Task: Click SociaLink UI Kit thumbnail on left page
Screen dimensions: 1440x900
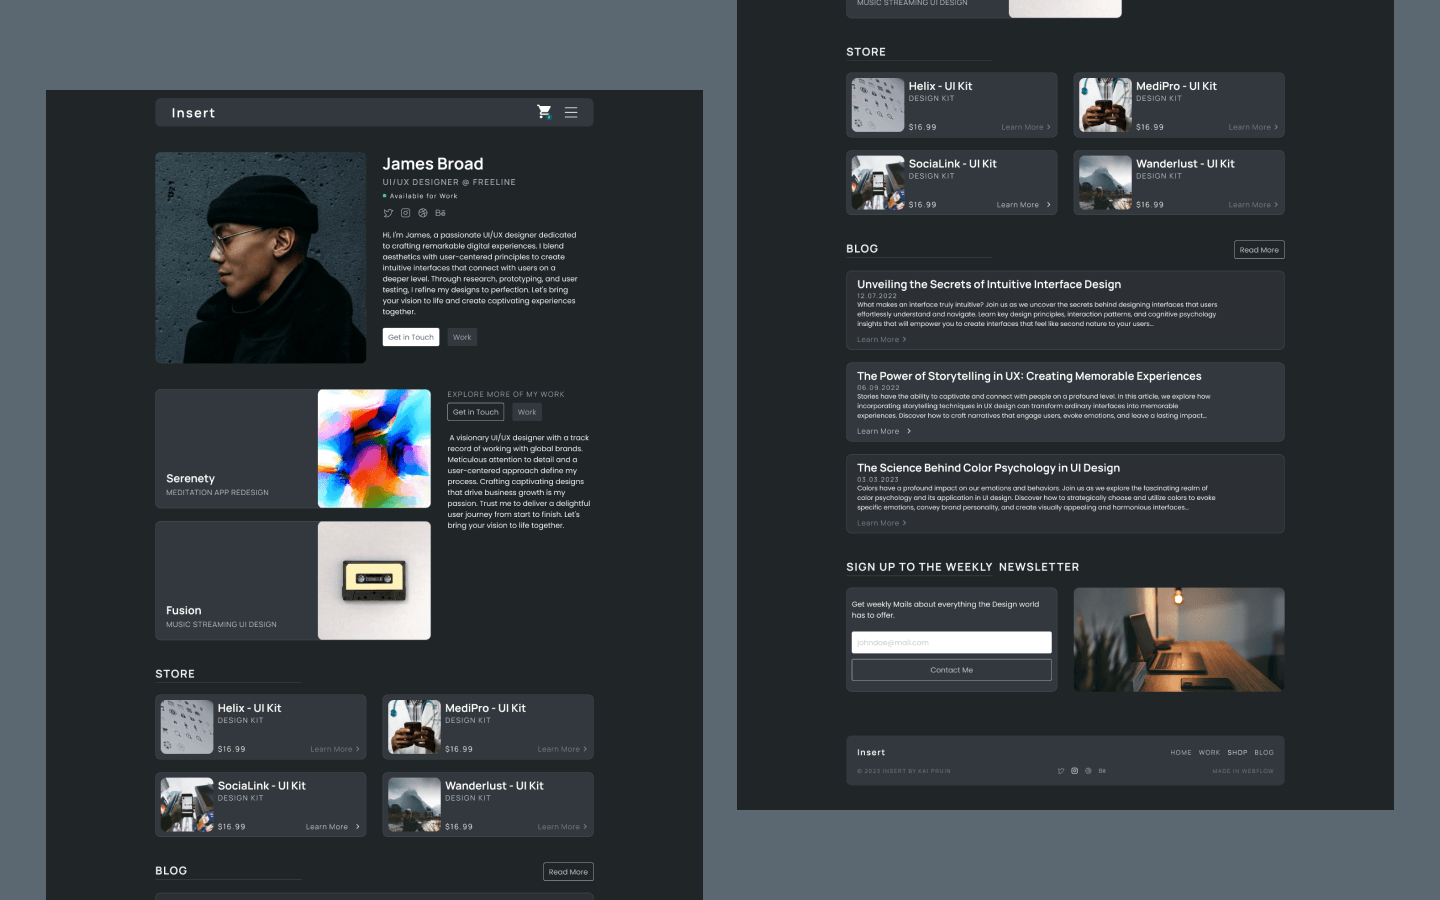Action: point(187,805)
